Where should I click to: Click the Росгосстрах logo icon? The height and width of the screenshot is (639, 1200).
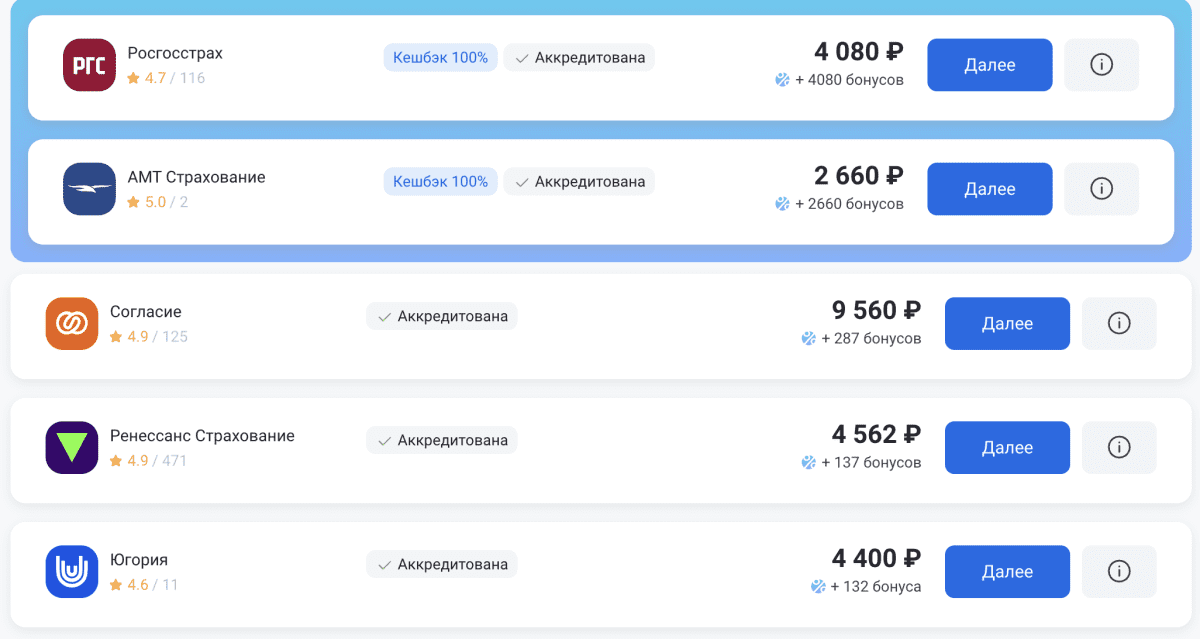[89, 65]
